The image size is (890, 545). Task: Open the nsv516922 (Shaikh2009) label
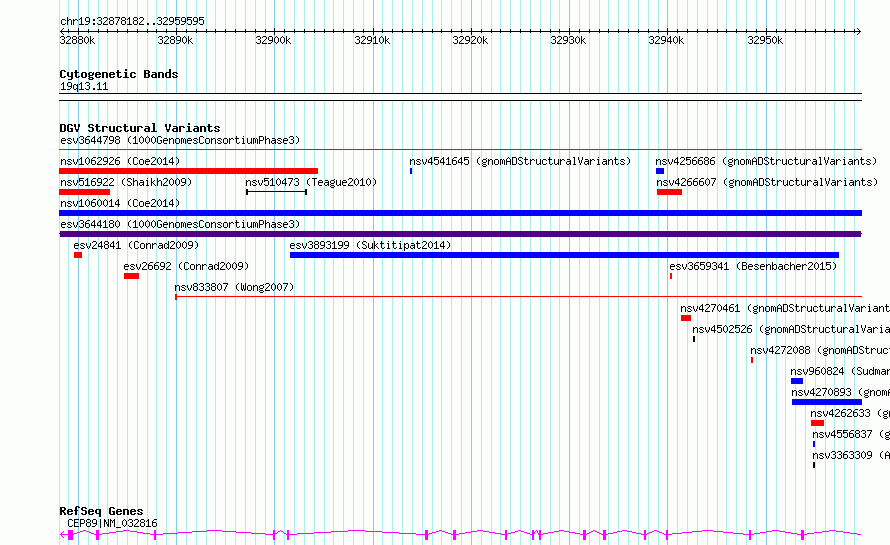(126, 182)
